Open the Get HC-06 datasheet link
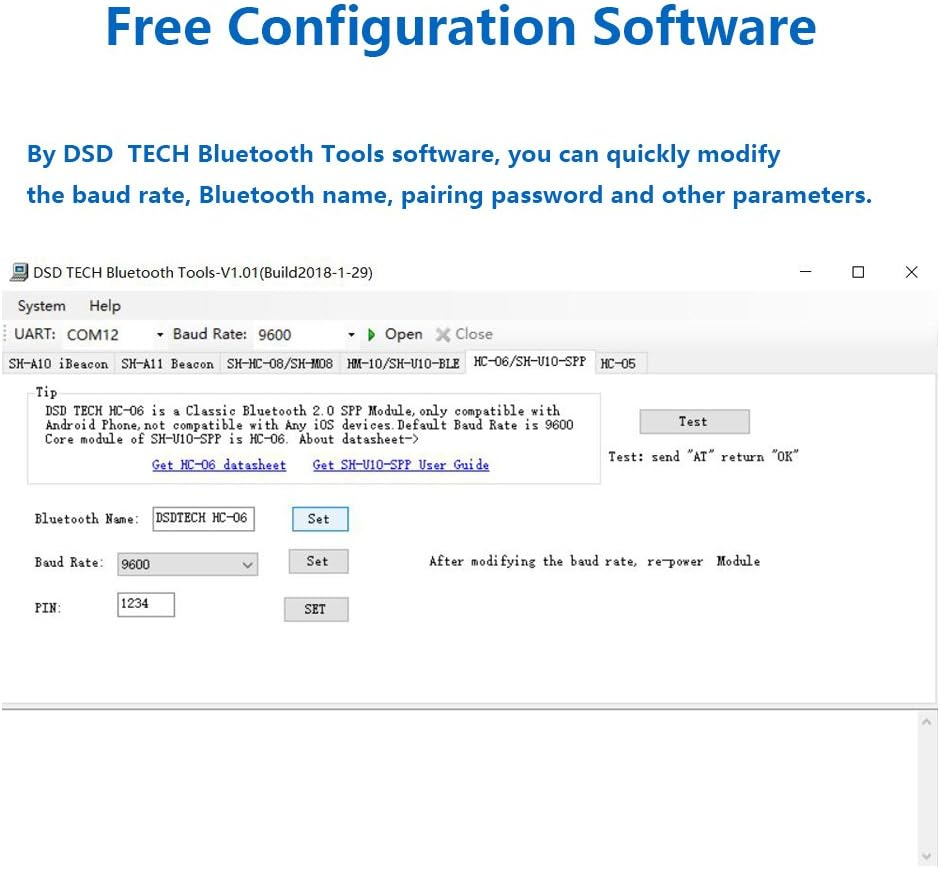This screenshot has height=869, width=940. pyautogui.click(x=218, y=465)
